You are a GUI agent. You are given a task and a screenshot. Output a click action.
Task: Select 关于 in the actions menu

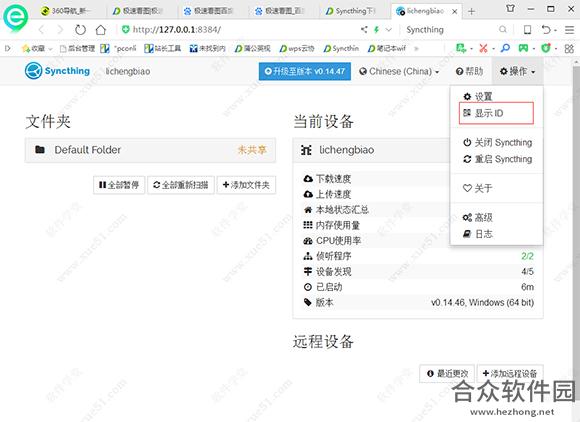(496, 188)
